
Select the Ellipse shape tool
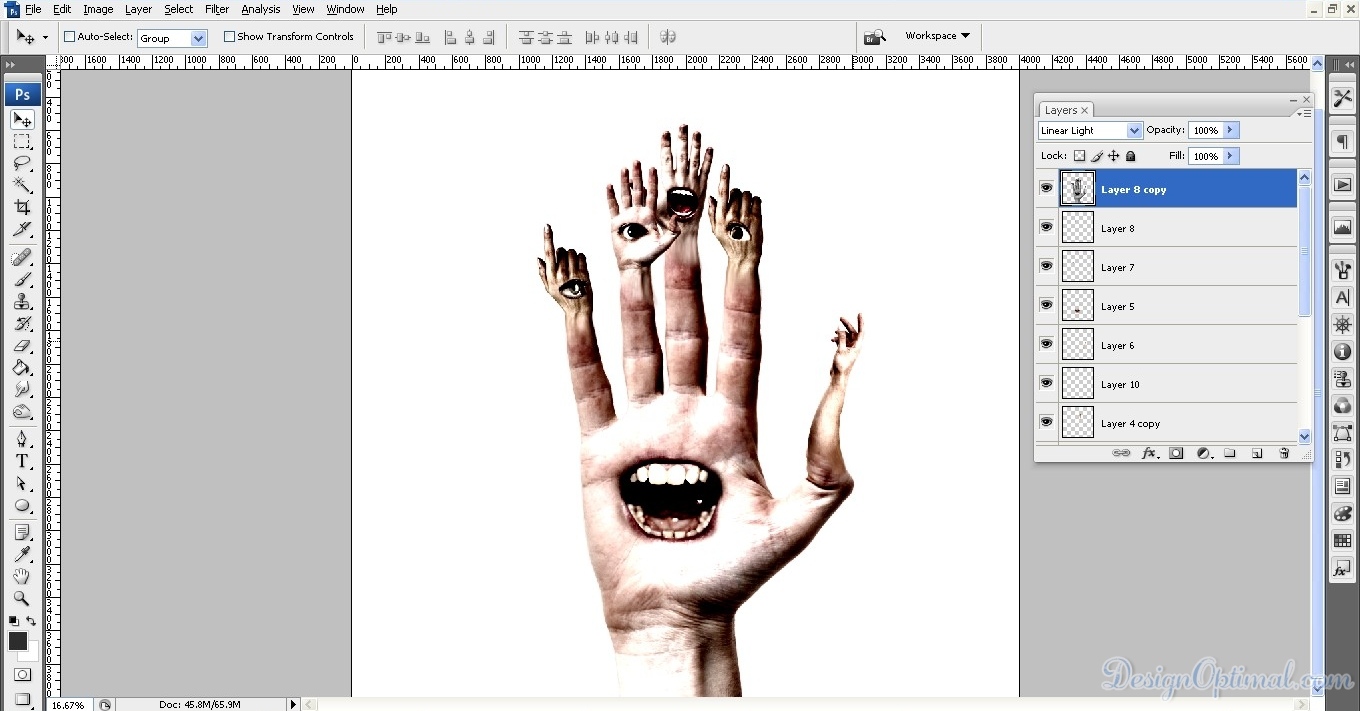(x=22, y=506)
